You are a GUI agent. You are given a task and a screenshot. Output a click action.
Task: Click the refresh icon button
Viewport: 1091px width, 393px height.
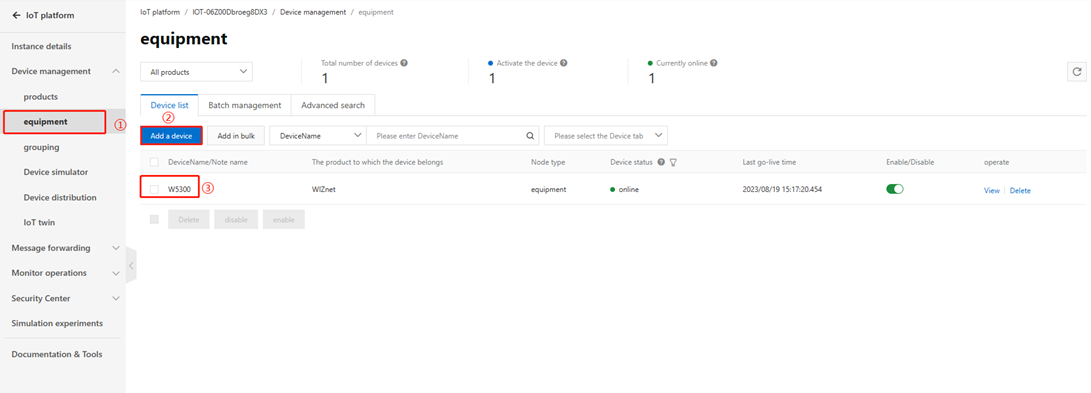coord(1076,72)
